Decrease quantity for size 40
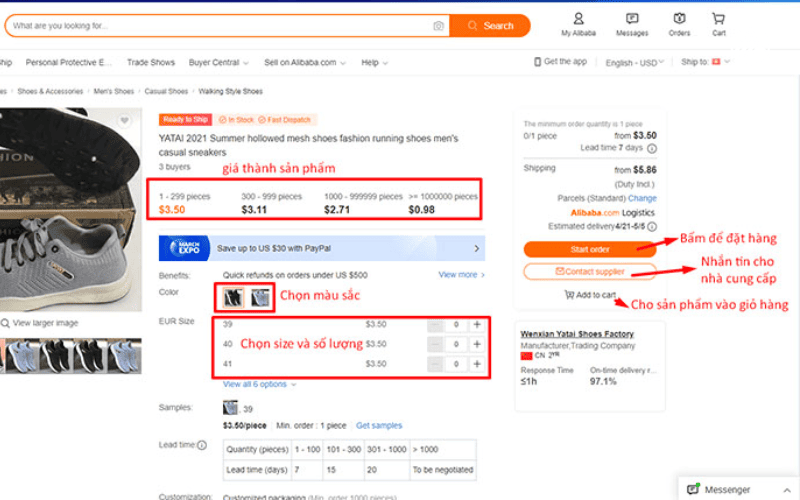 click(435, 344)
